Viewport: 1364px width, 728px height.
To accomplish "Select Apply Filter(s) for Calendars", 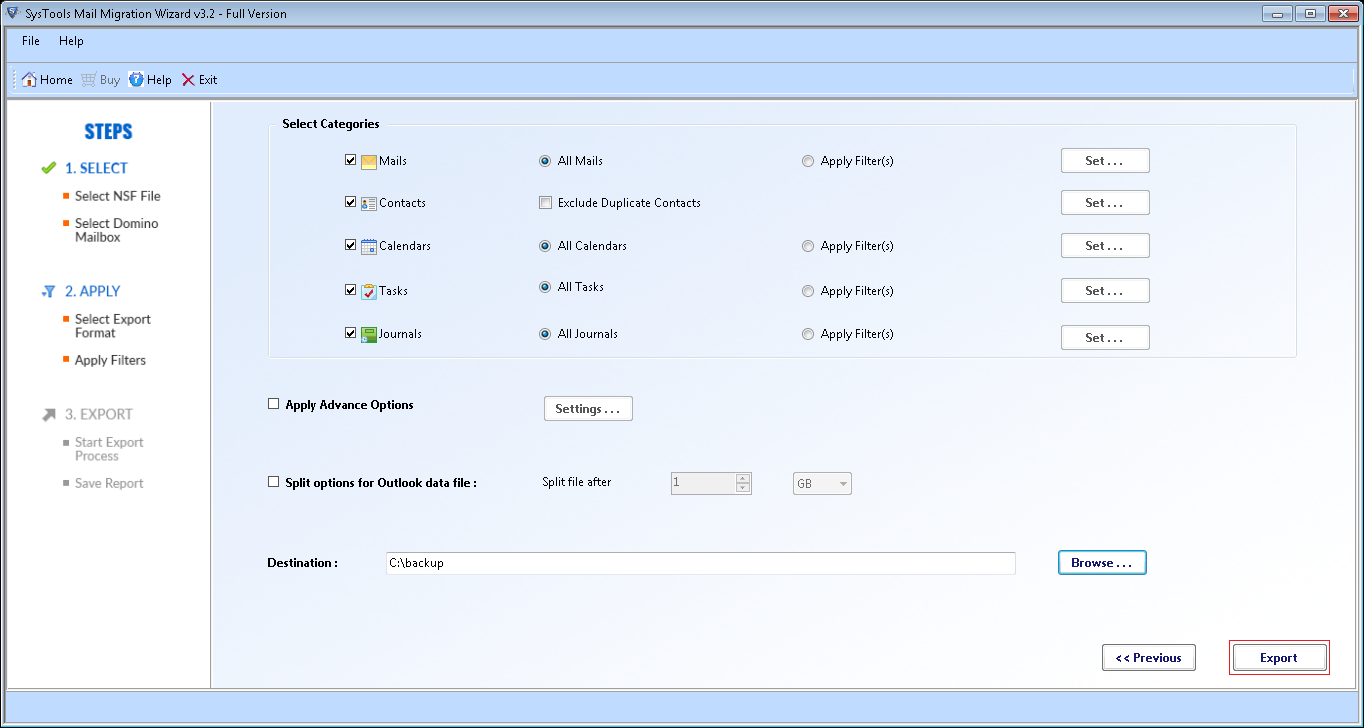I will [808, 246].
